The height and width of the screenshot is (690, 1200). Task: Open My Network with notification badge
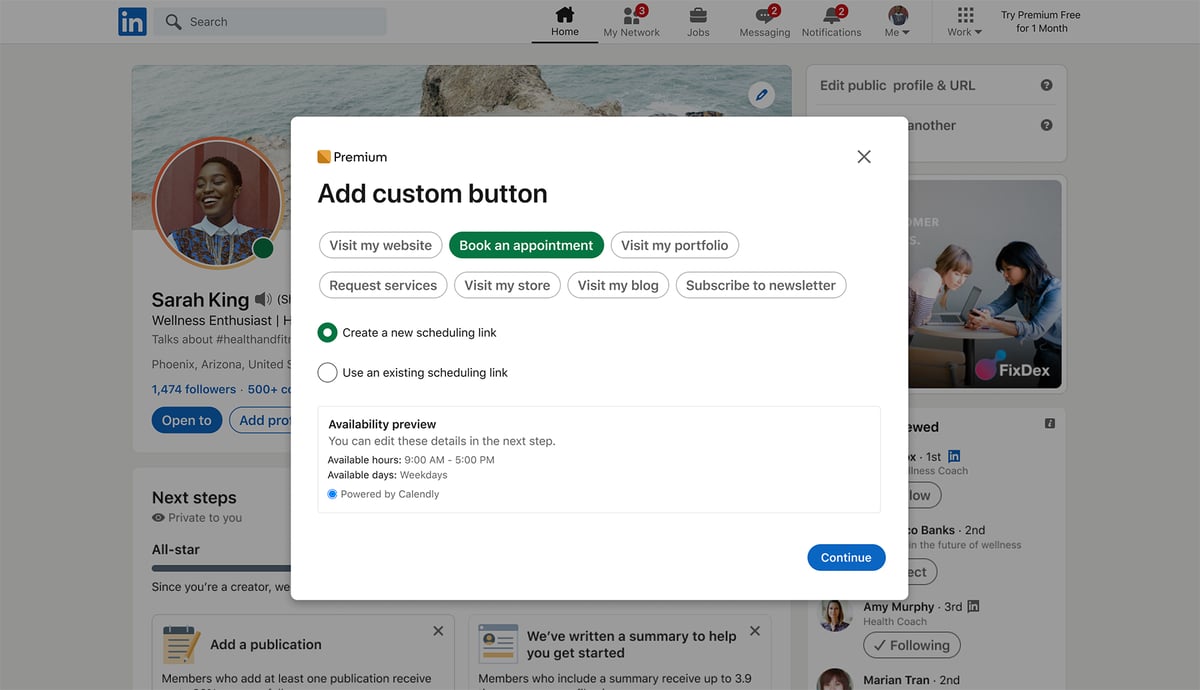pos(631,21)
